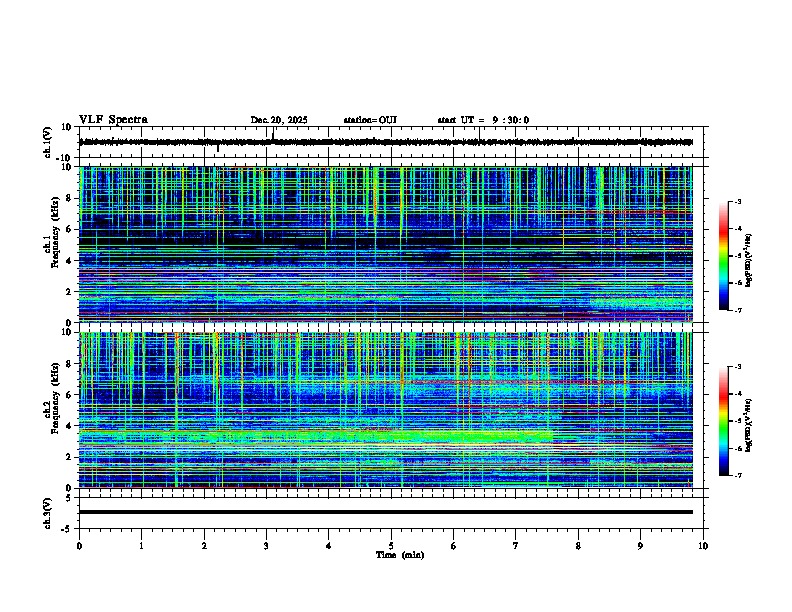The height and width of the screenshot is (612, 792).
Task: Click the ch.1 colorbar "log(PSD)" unit label
Action: [749, 260]
